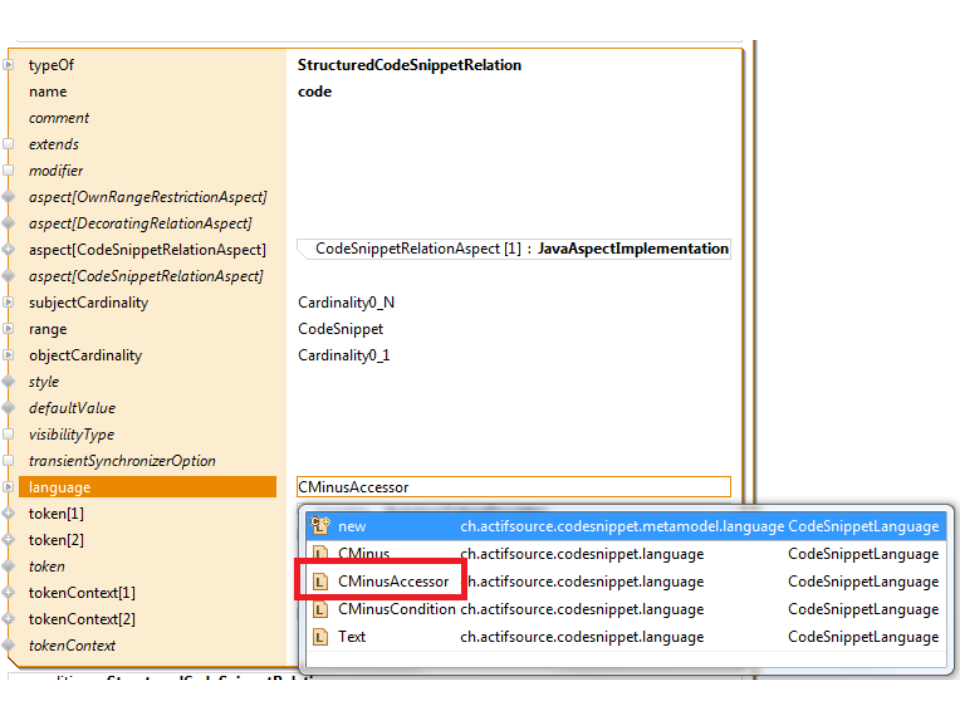Click plus marker beside tokenContext[2]

click(x=9, y=619)
